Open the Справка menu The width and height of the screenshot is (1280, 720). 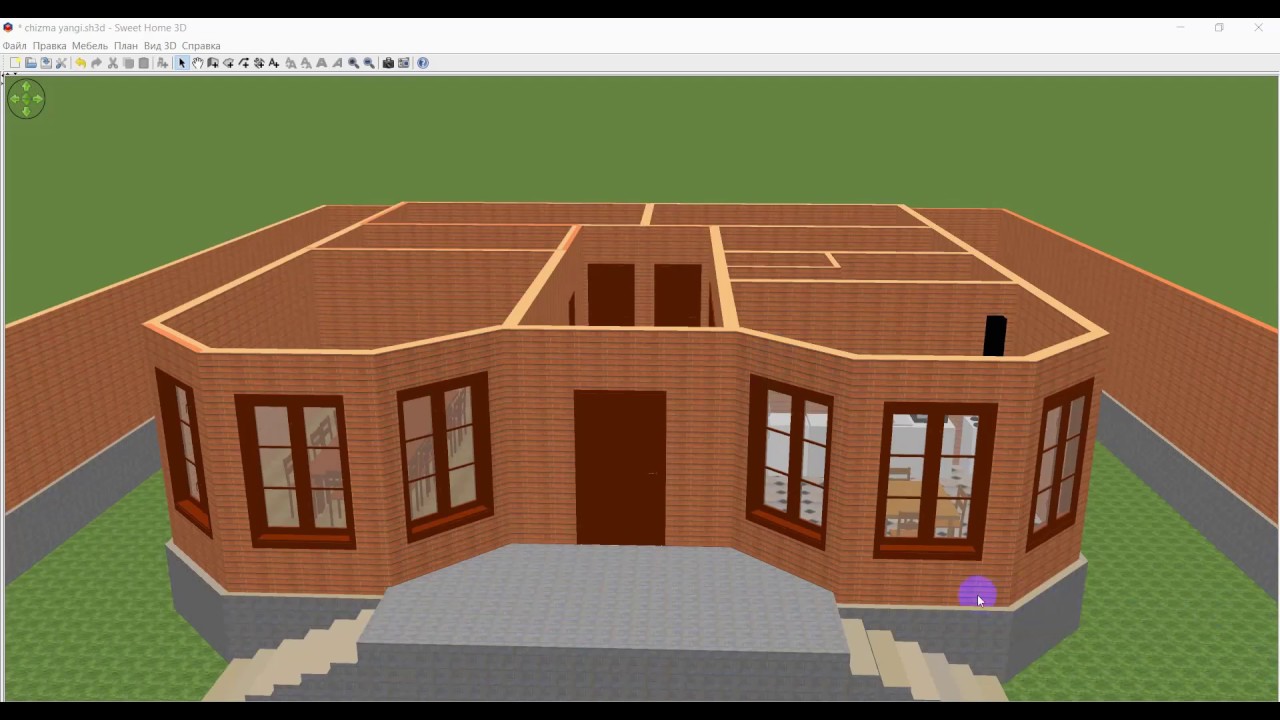(x=201, y=46)
